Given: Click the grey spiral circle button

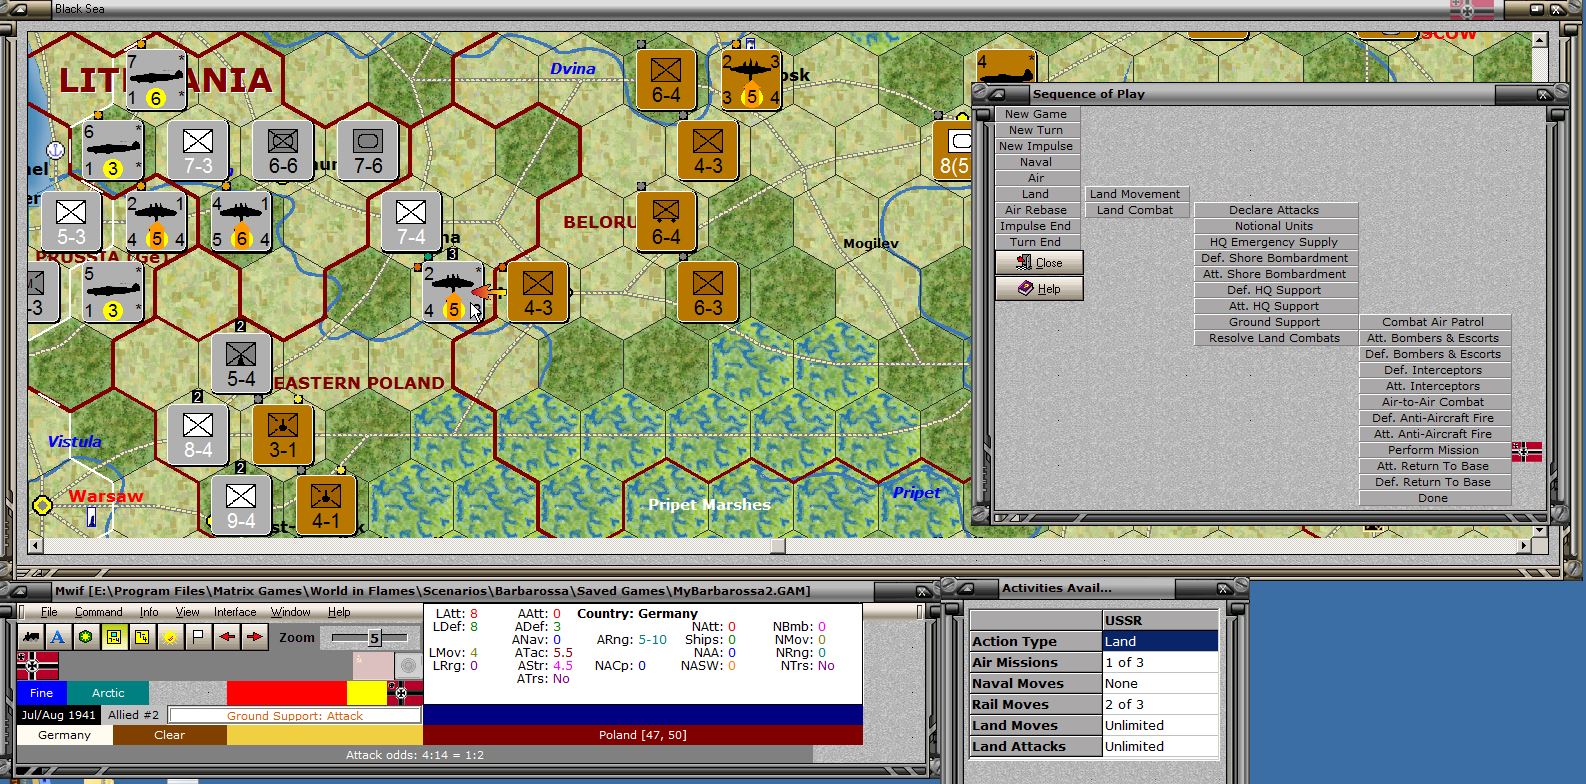Looking at the screenshot, I should point(407,666).
